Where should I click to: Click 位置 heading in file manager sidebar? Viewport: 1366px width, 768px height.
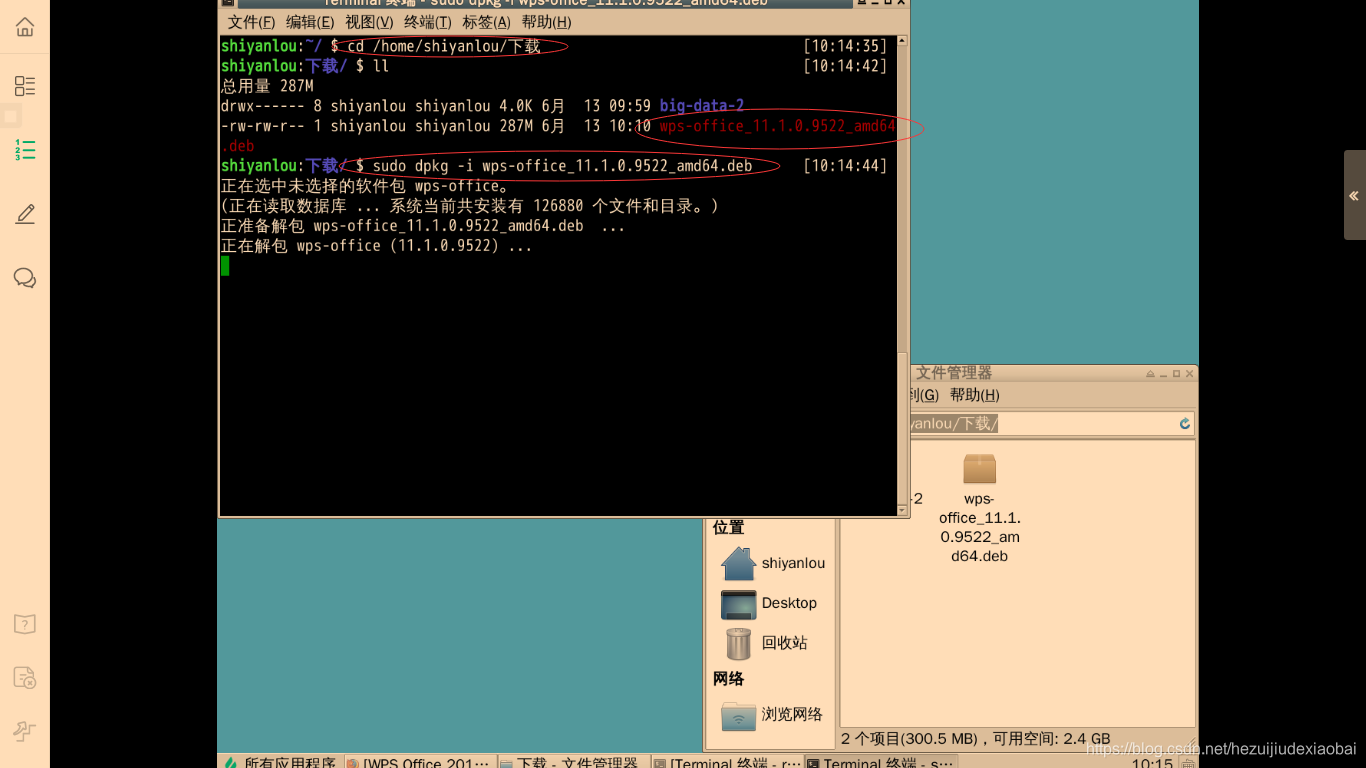728,527
